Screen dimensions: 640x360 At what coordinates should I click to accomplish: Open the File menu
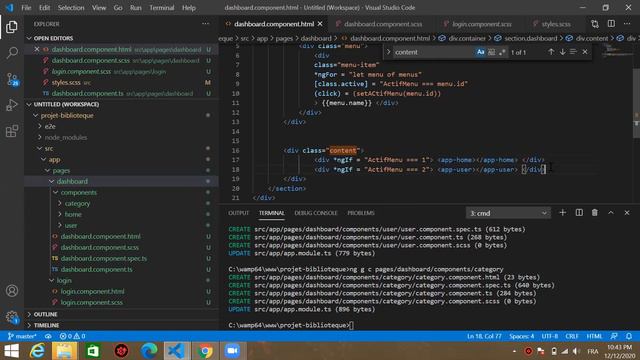26,8
